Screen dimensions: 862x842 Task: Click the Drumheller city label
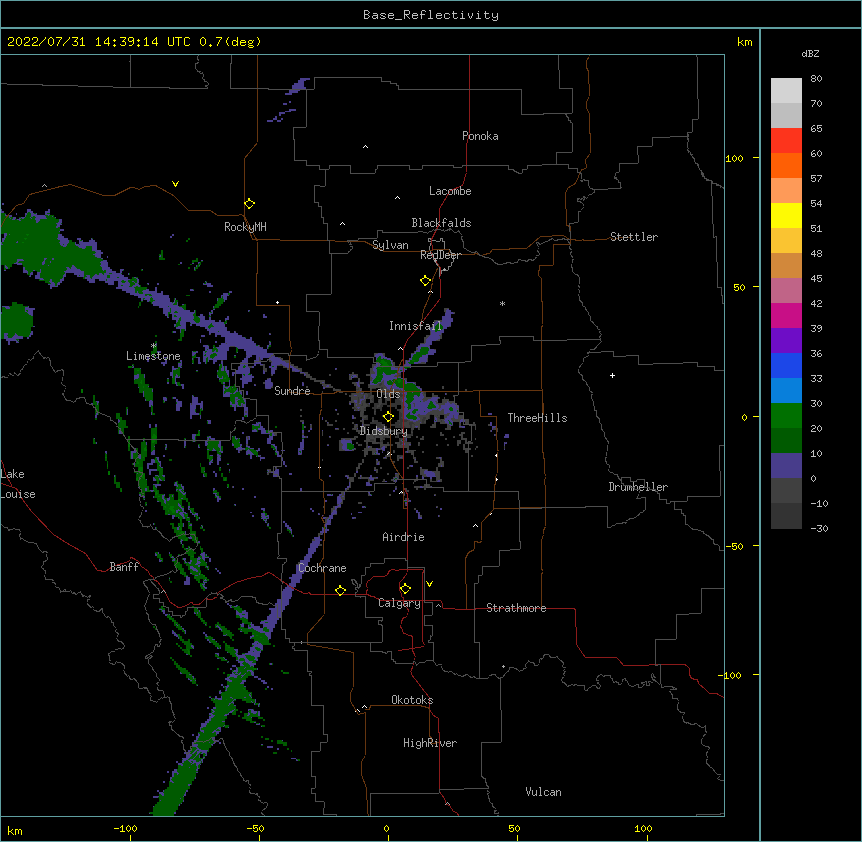tap(638, 487)
